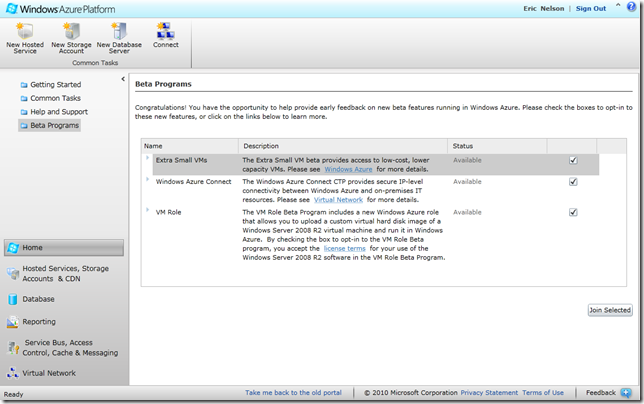Open the New Hosted Service icon

click(x=25, y=31)
